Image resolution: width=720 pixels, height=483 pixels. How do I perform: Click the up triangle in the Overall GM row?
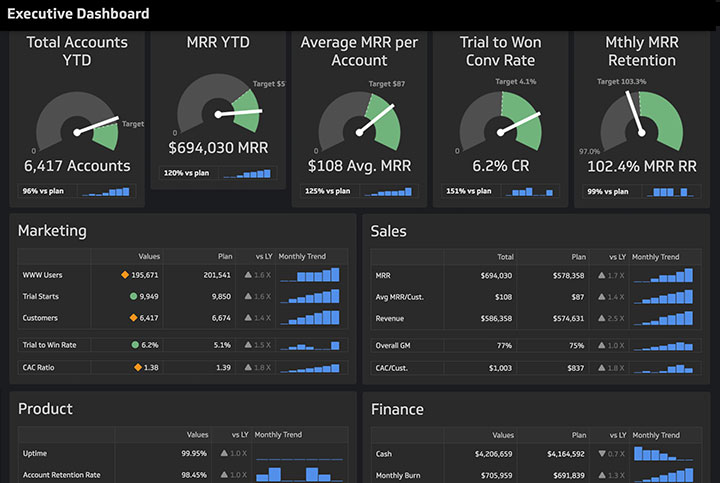point(602,345)
